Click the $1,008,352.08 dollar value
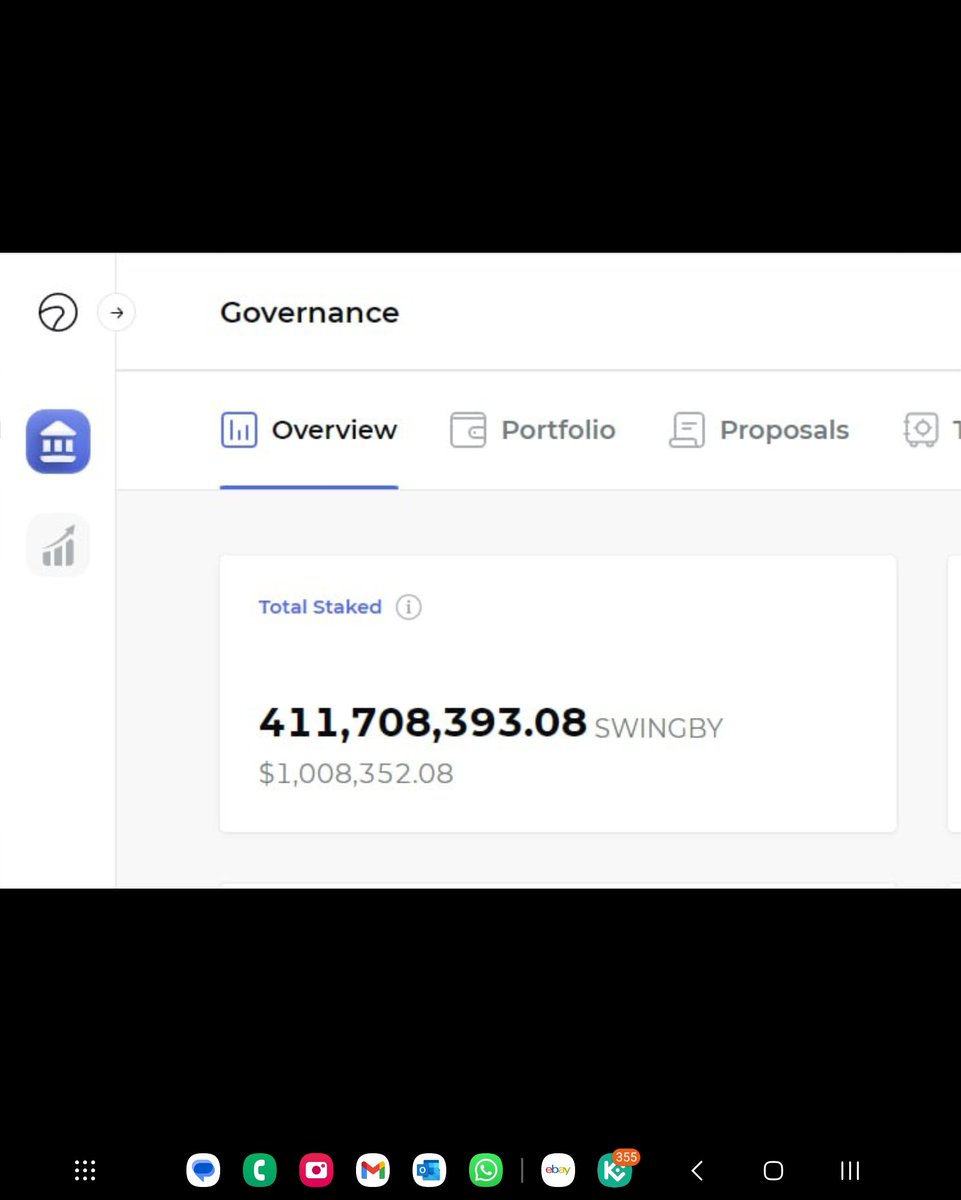 point(356,774)
